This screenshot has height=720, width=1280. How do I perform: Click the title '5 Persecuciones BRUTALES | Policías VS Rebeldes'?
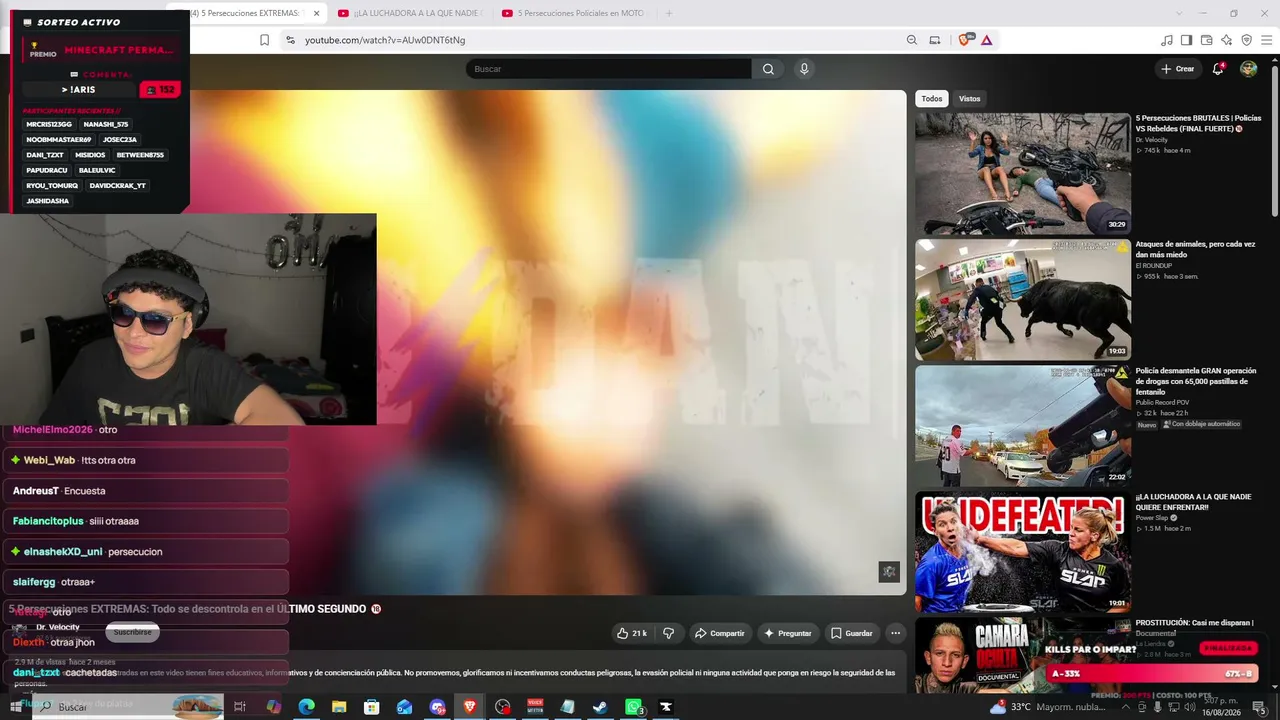(x=1198, y=123)
